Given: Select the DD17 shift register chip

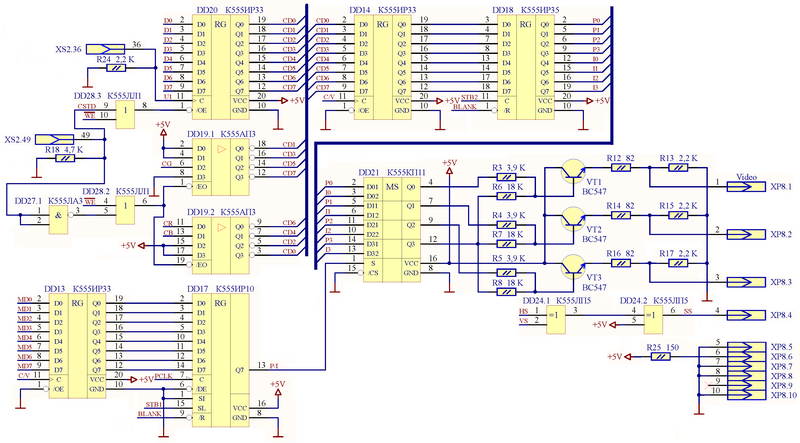Looking at the screenshot, I should click(x=224, y=347).
